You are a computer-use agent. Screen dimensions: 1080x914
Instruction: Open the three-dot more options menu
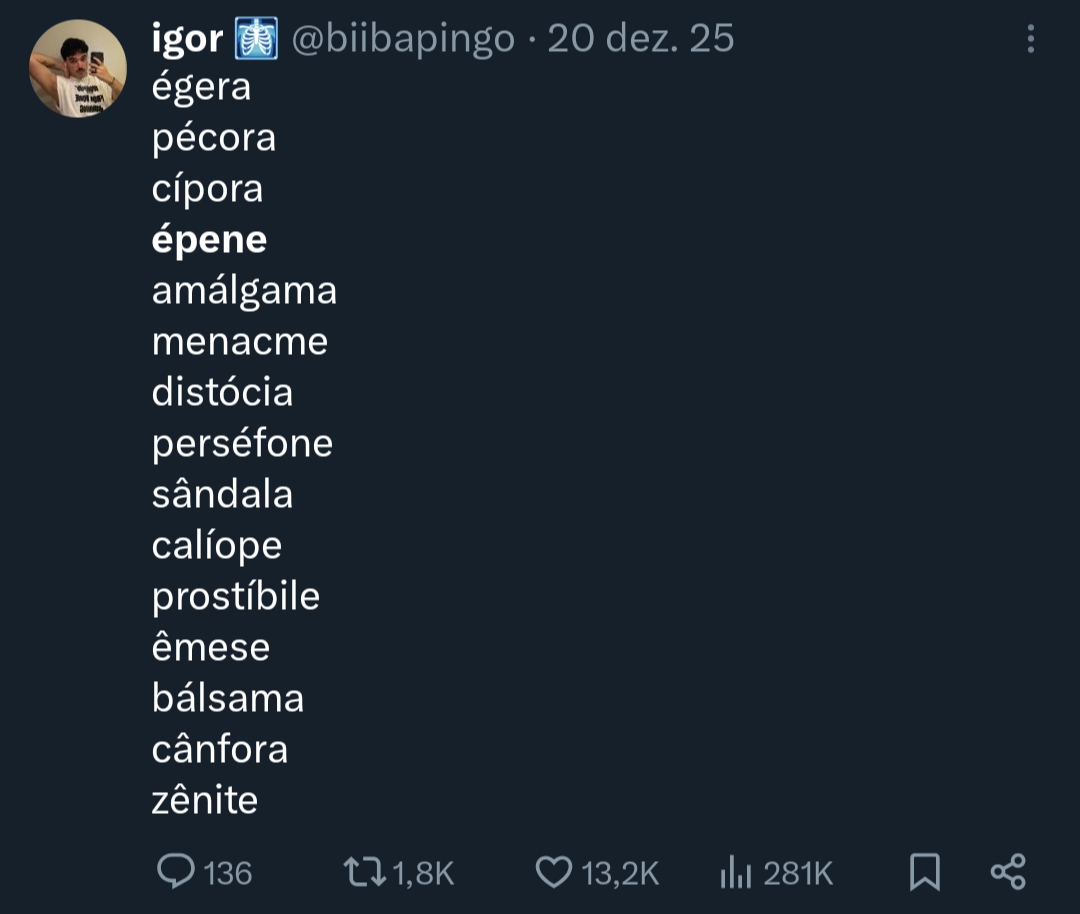[x=1030, y=39]
